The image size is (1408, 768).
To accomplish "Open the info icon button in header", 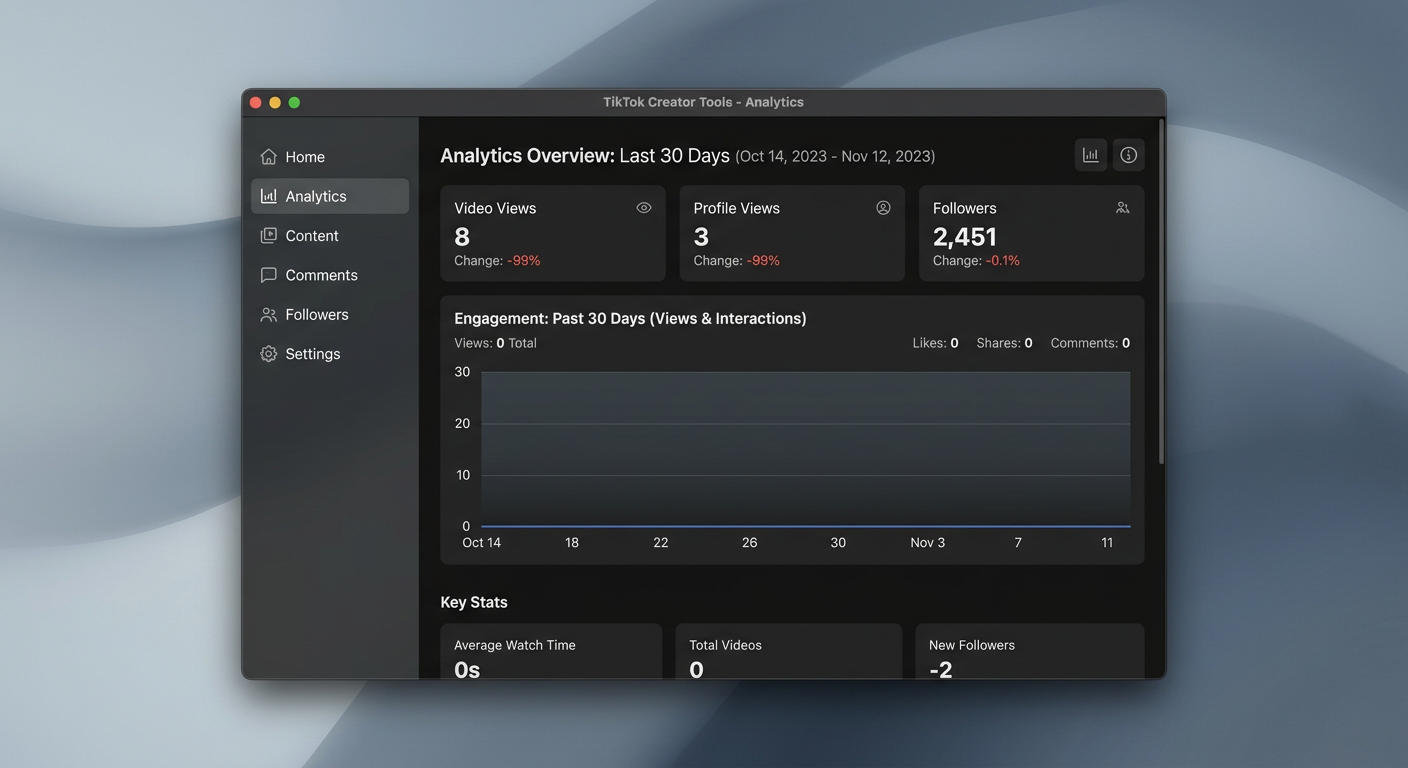I will pos(1128,155).
